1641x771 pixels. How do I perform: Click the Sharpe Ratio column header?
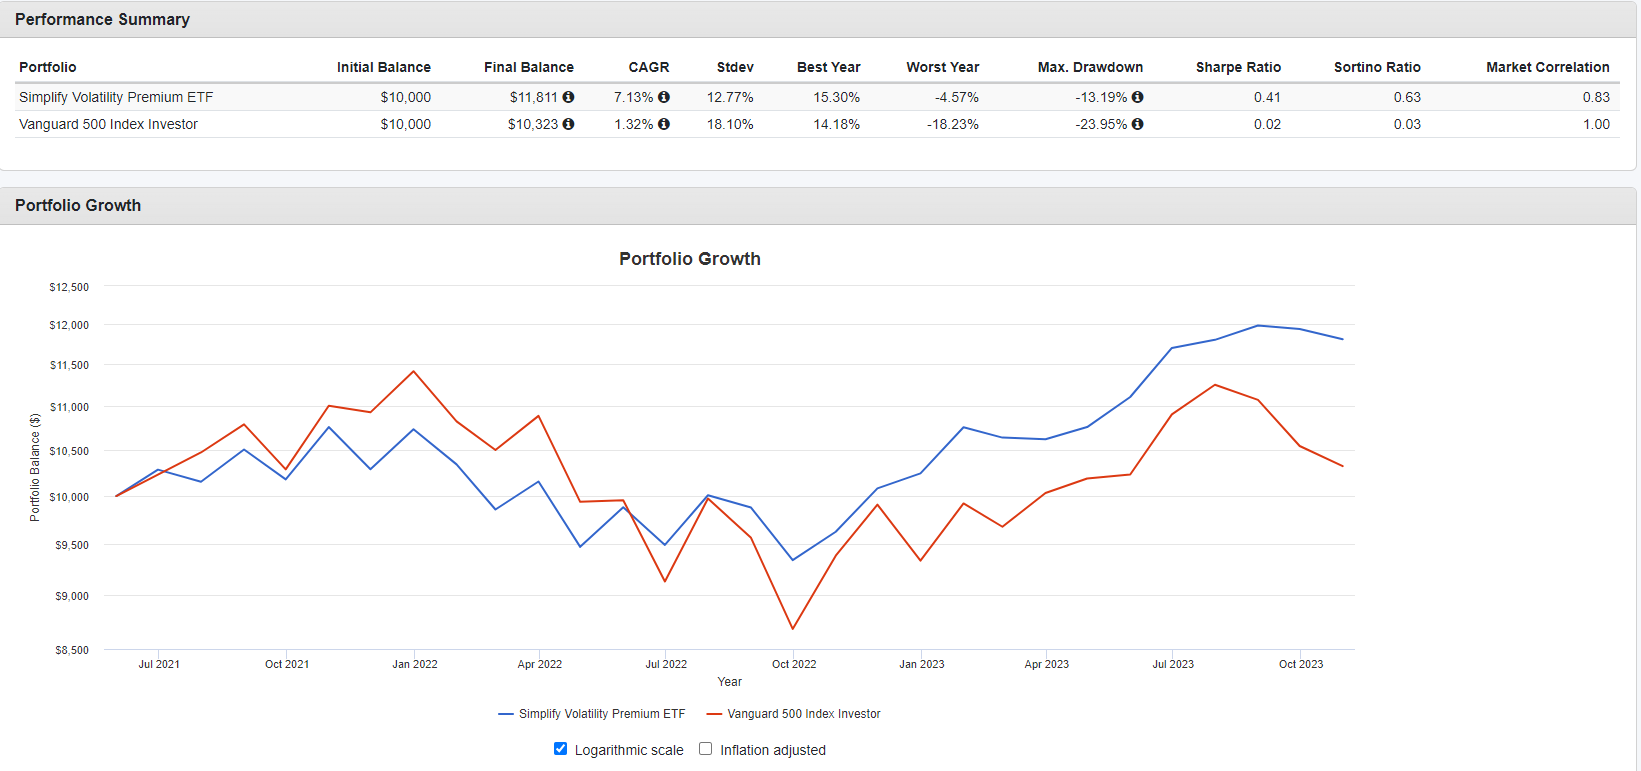click(1238, 67)
